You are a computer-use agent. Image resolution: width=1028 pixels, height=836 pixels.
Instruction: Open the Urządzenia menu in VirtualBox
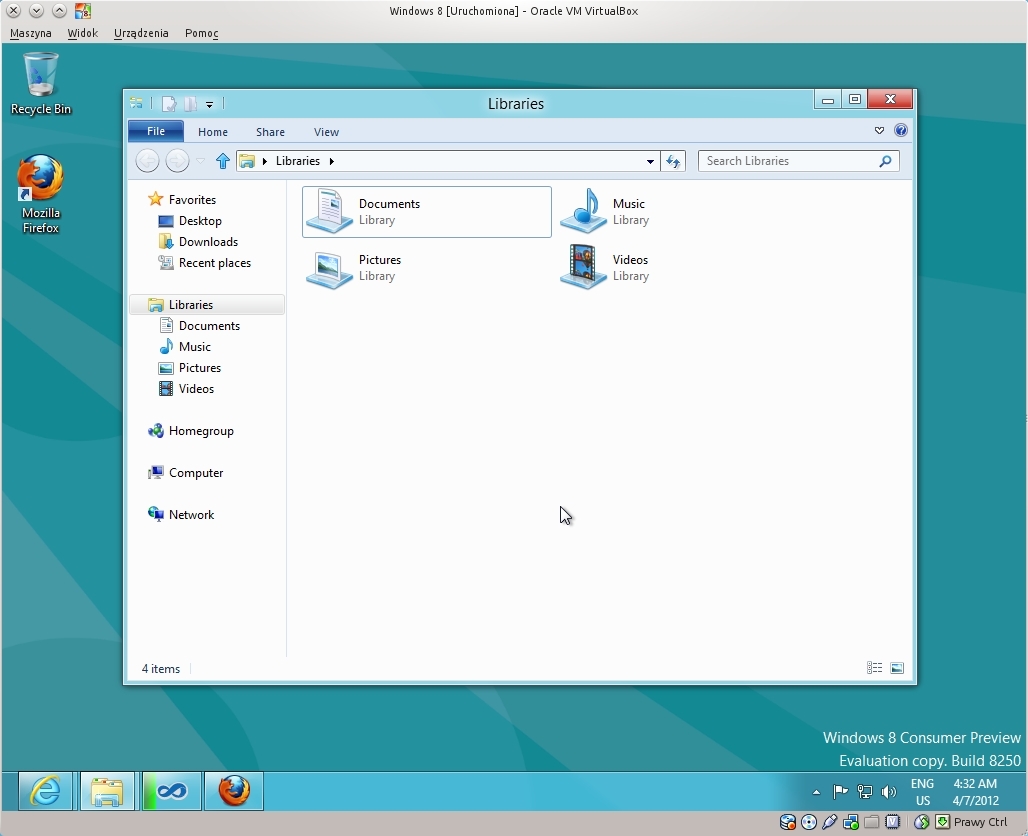pyautogui.click(x=141, y=33)
